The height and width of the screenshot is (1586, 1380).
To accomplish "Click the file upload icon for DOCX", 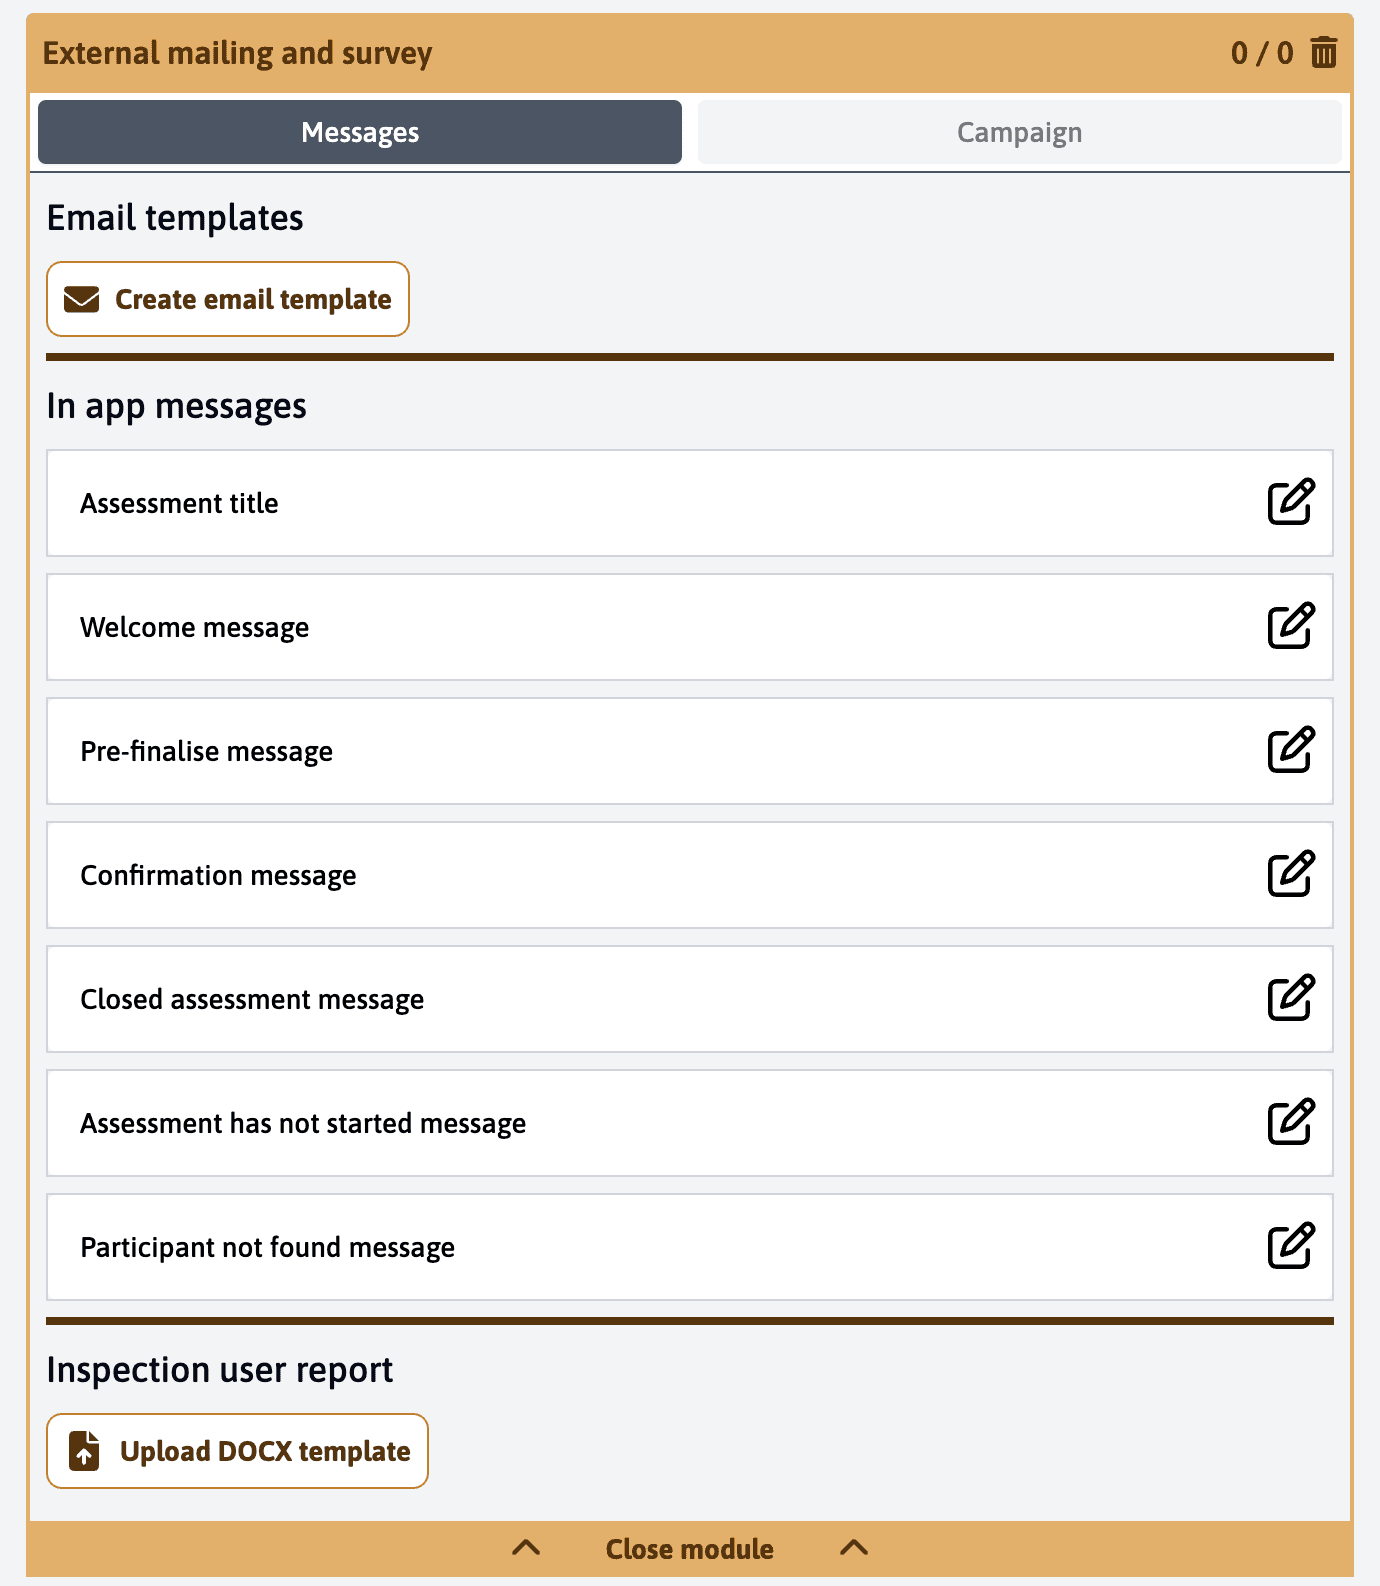I will click(x=85, y=1451).
